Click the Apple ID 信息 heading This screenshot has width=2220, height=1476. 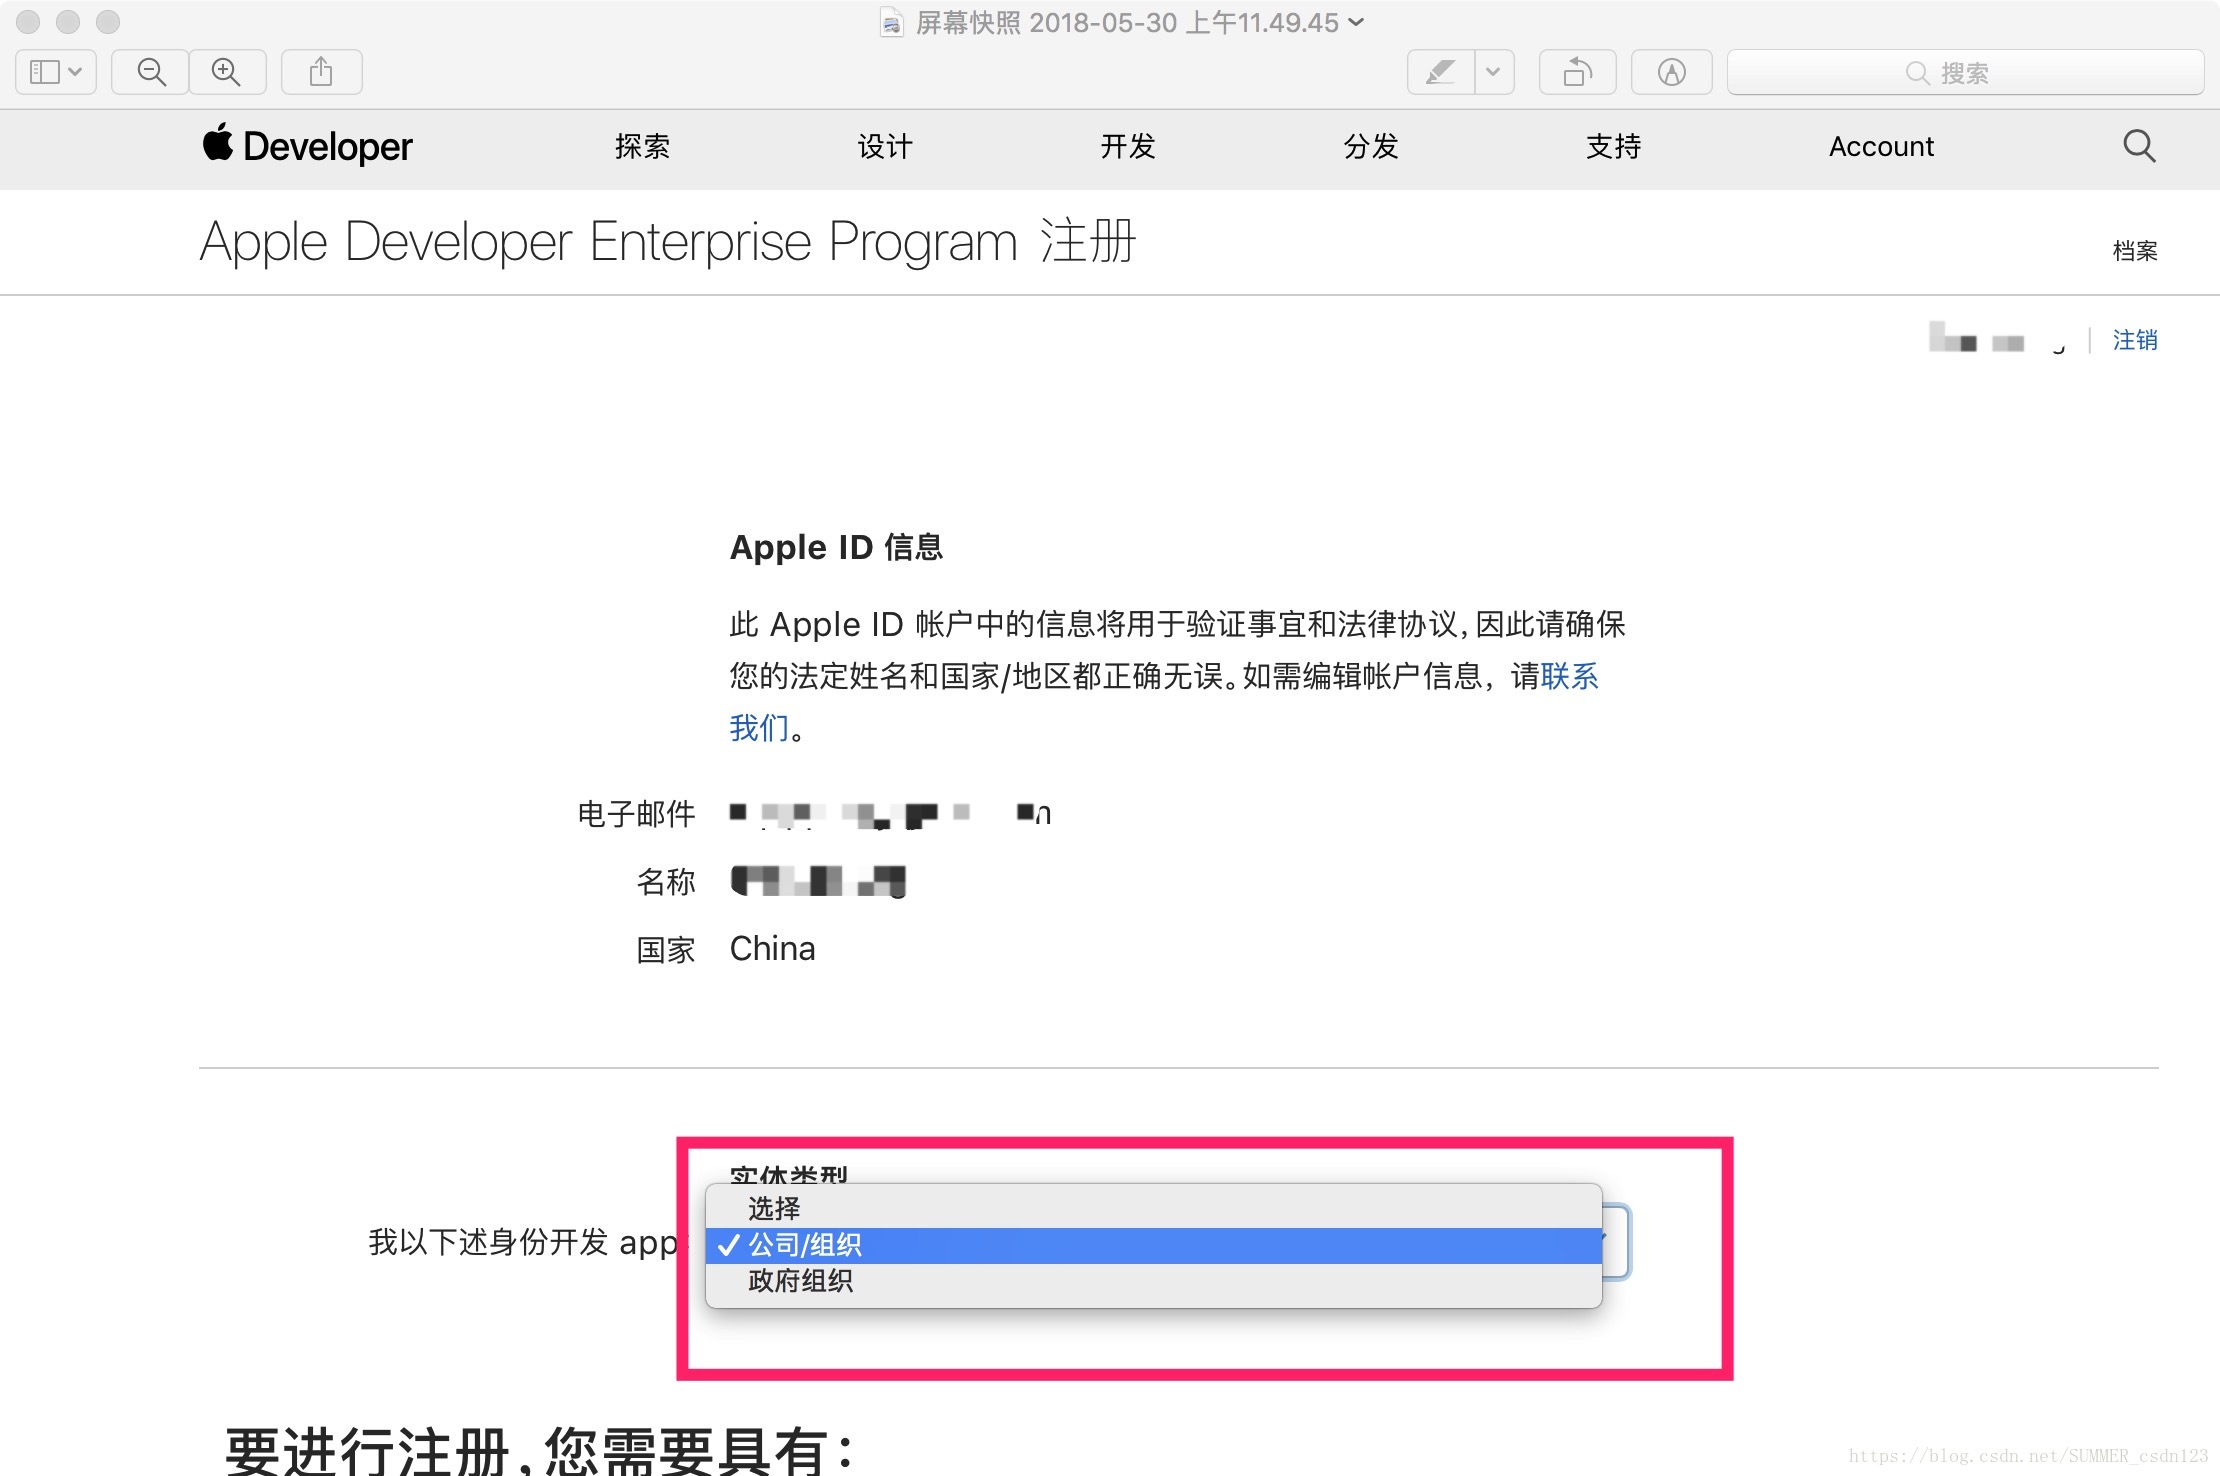pyautogui.click(x=837, y=547)
